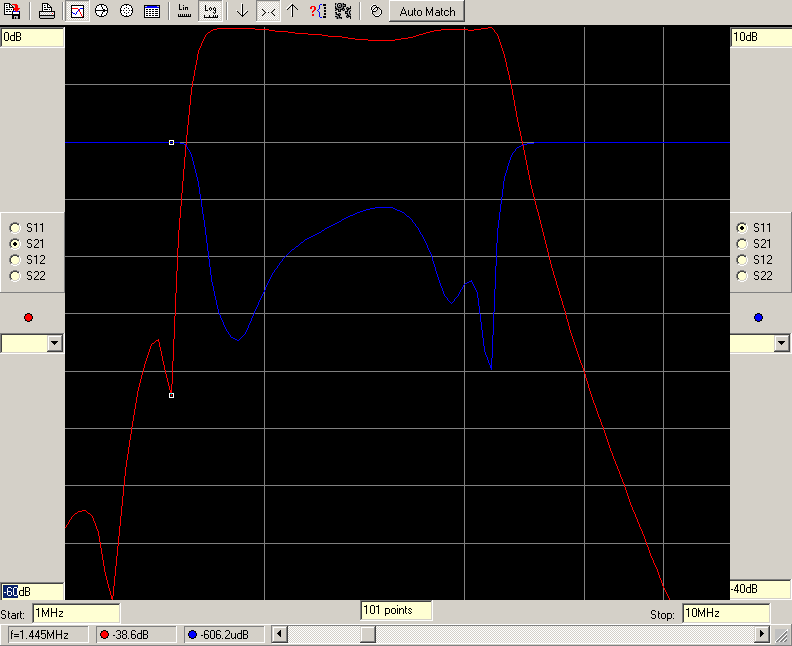Screen dimensions: 792x646
Task: Edit the right bottom -40dB field
Action: click(x=761, y=589)
